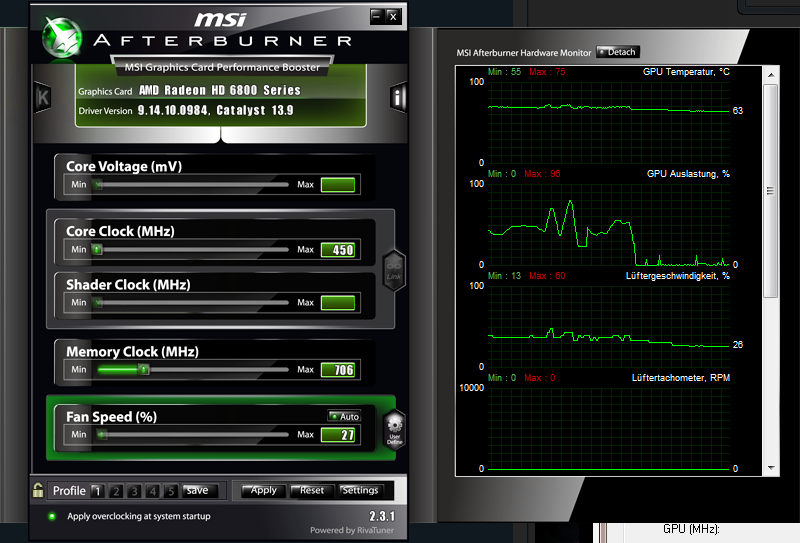Select profile slot 2
The image size is (800, 543).
(116, 491)
